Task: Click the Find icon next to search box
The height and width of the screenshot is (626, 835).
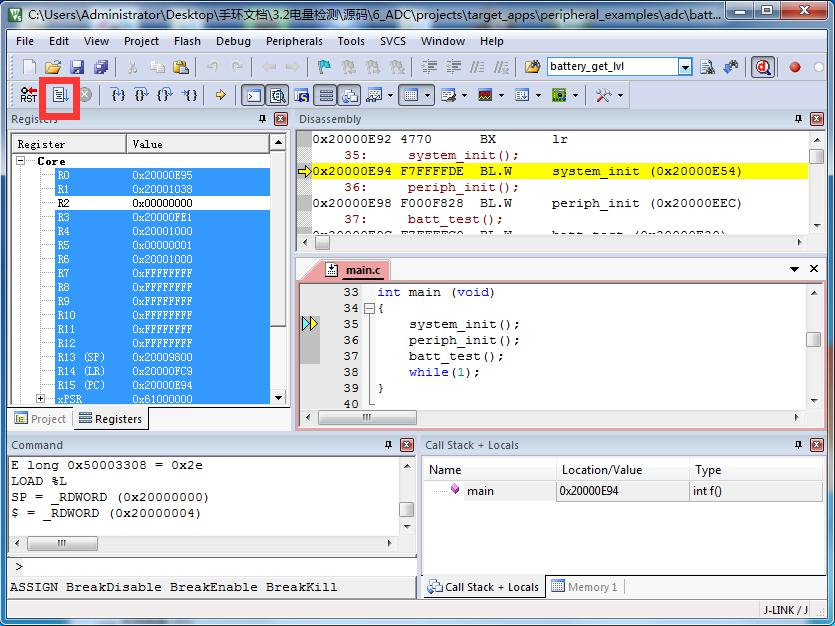Action: pos(707,67)
